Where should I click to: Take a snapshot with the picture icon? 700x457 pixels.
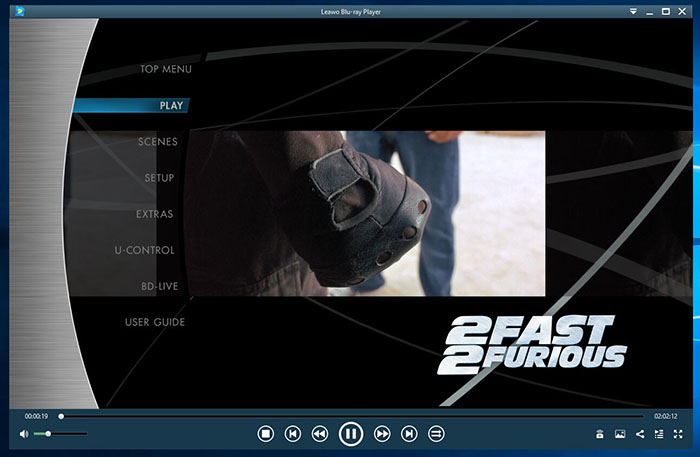tap(620, 434)
